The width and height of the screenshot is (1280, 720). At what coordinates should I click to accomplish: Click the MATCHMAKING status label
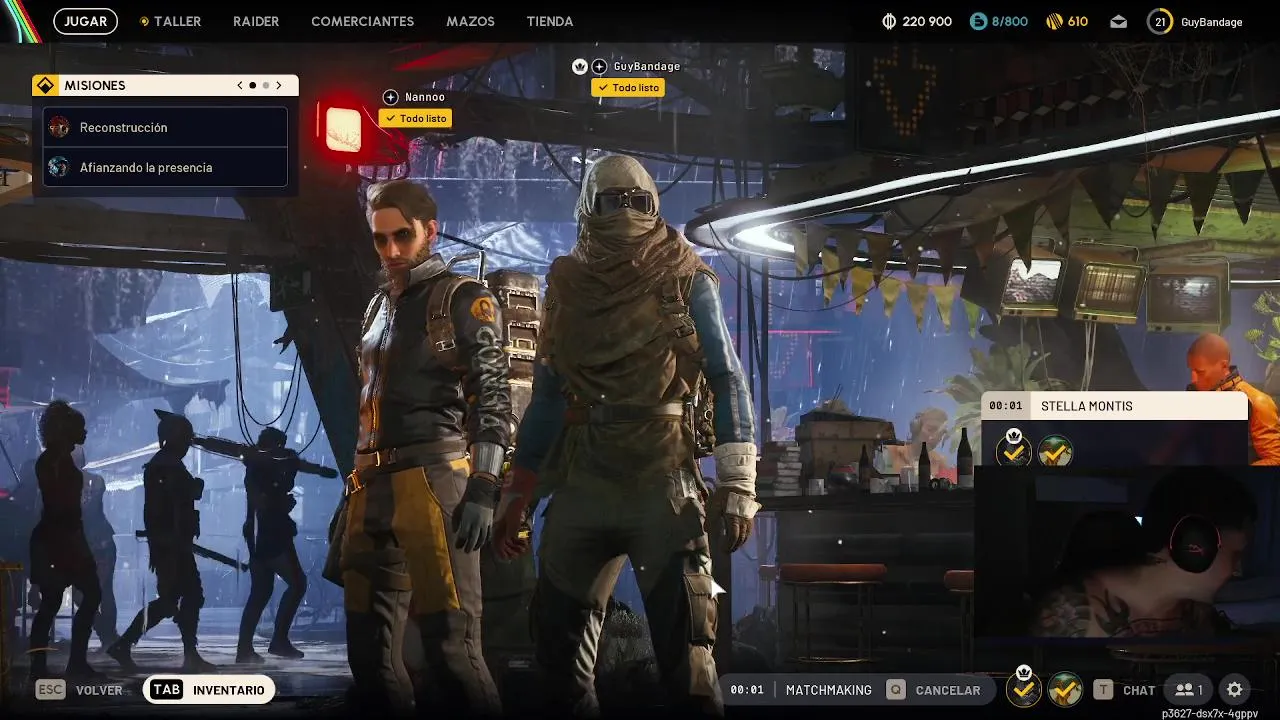click(x=829, y=690)
